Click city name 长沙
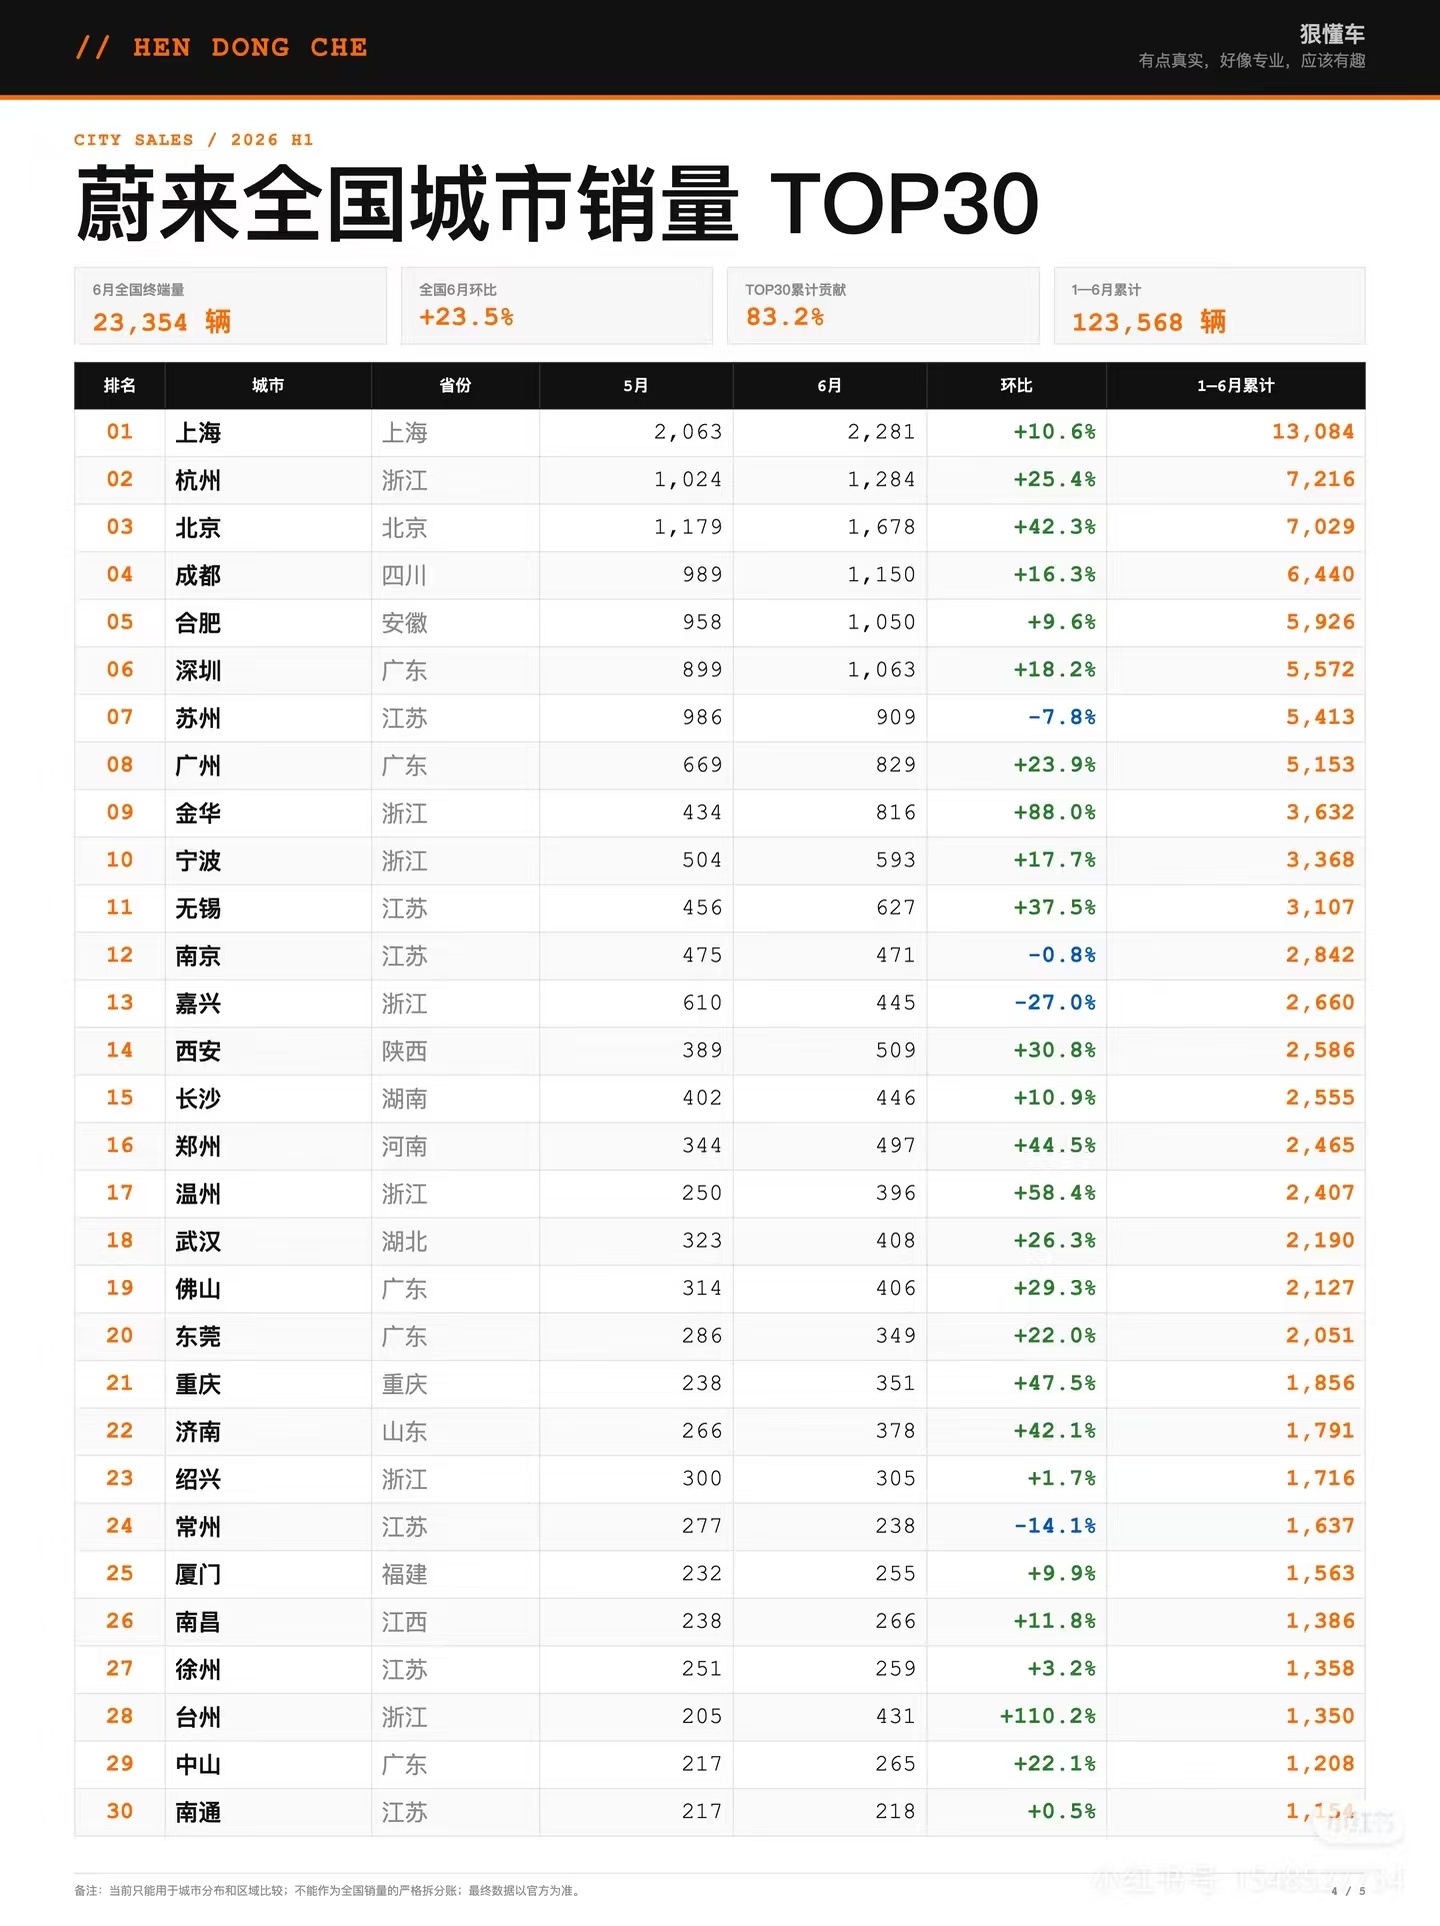1440x1926 pixels. [198, 1099]
